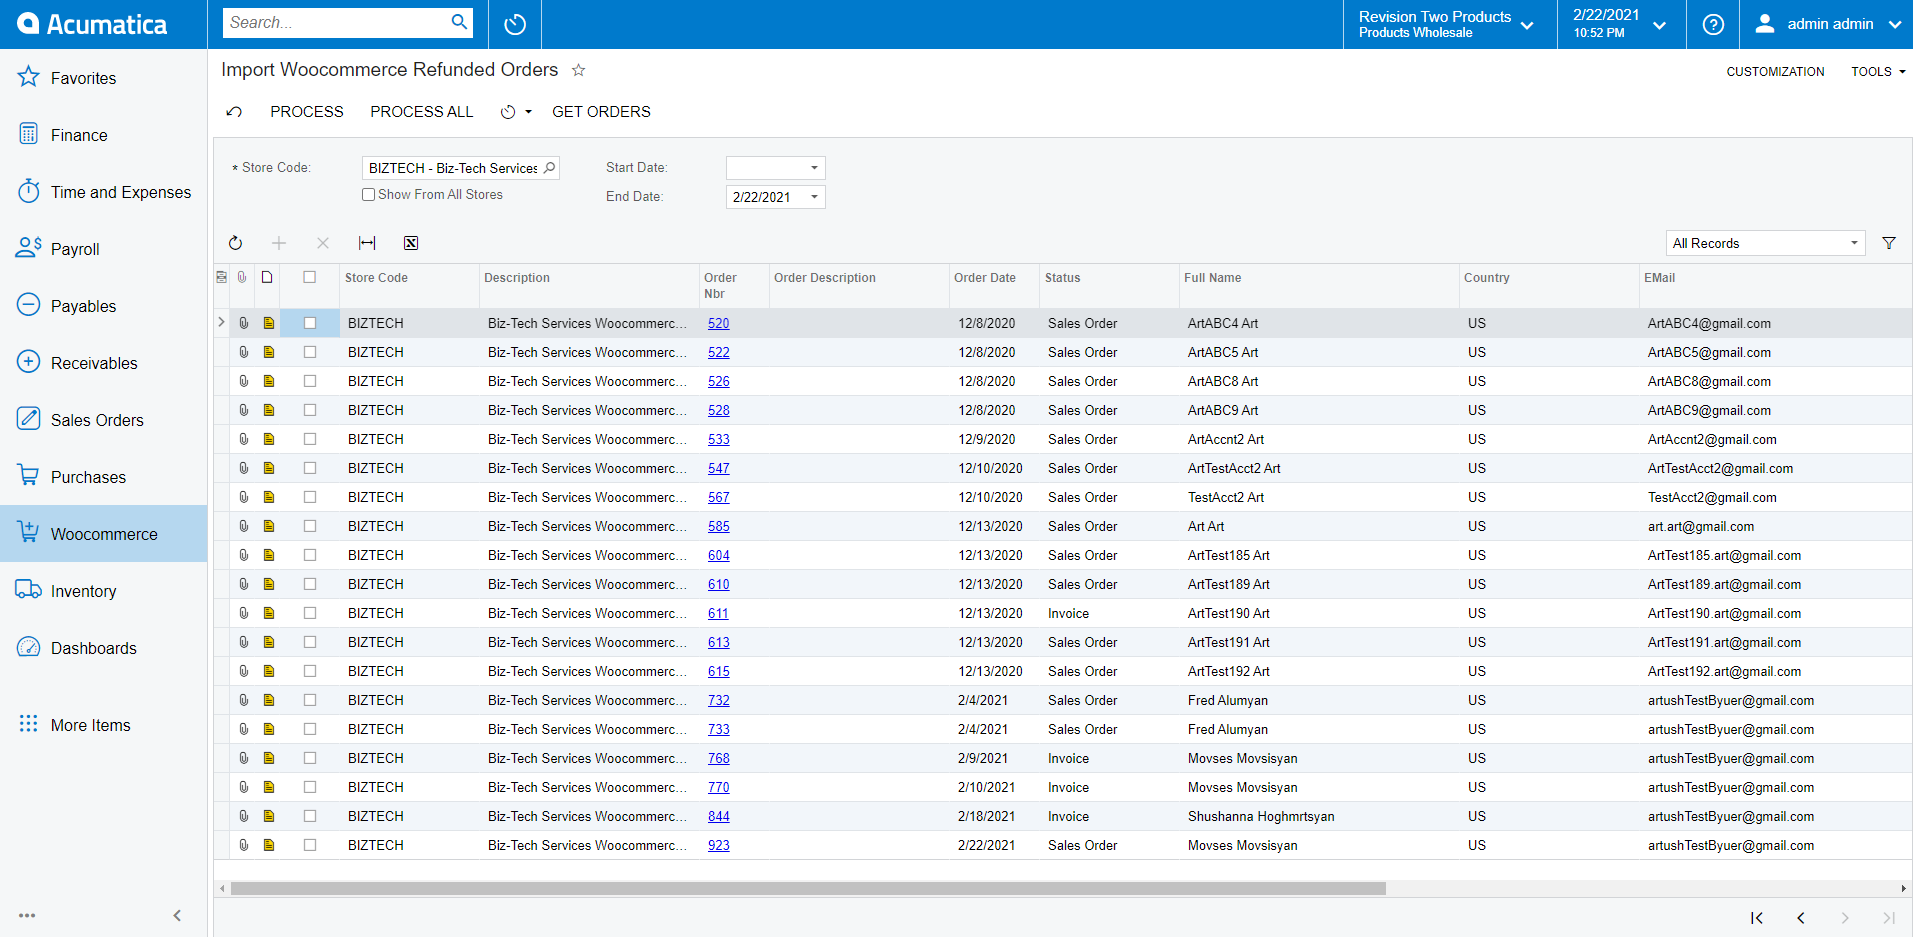The image size is (1913, 937).
Task: Open the Payroll people icon
Action: pos(29,248)
